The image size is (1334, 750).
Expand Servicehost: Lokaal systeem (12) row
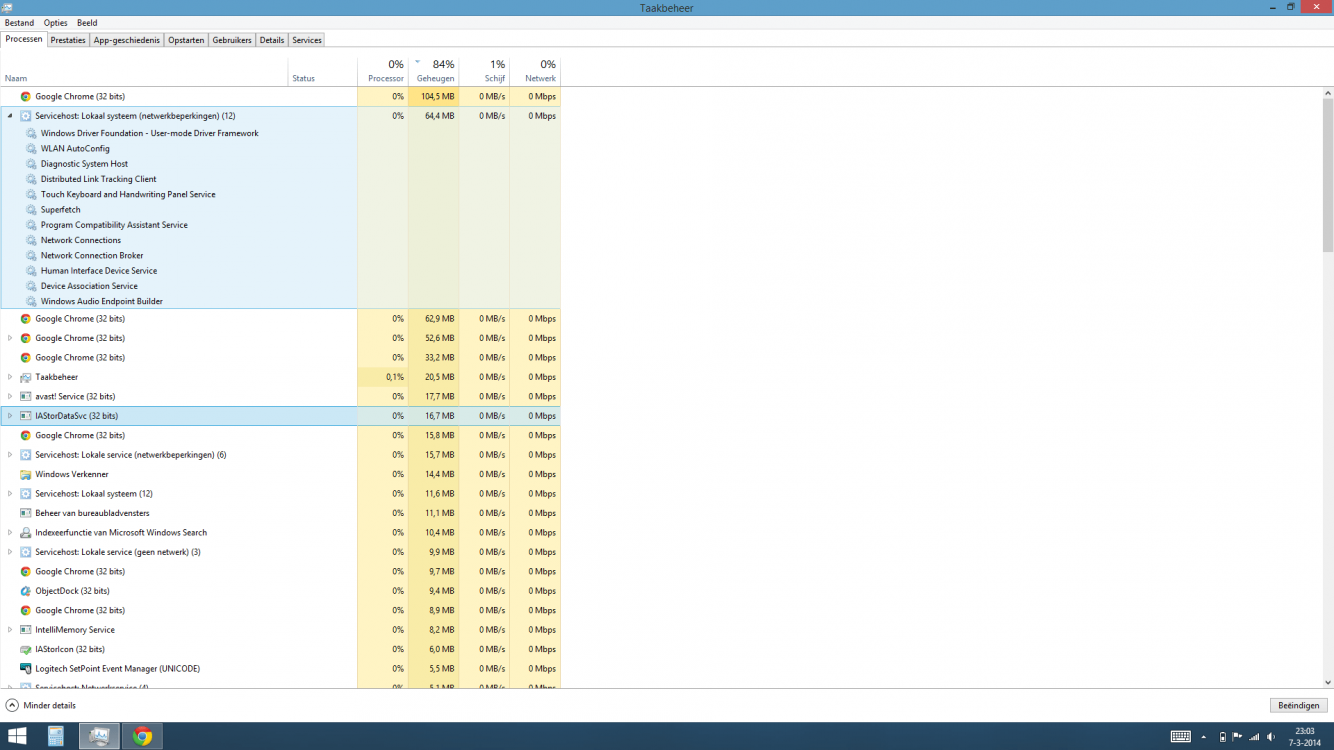(x=10, y=494)
